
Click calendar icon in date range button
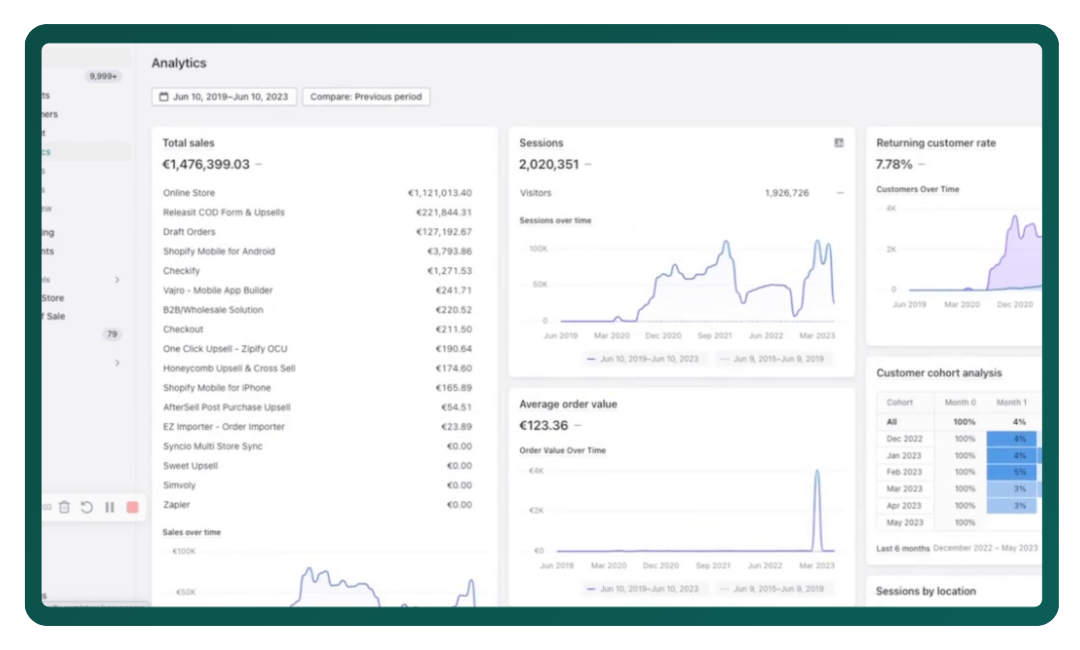(x=164, y=97)
